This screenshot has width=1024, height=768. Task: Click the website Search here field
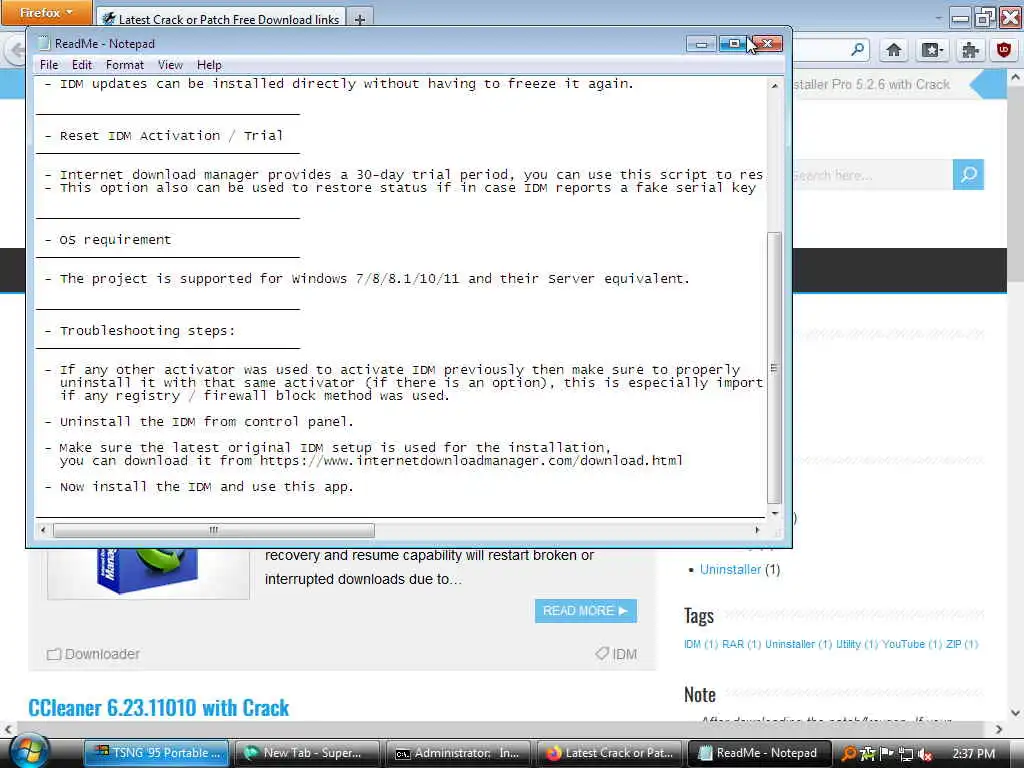(x=872, y=175)
